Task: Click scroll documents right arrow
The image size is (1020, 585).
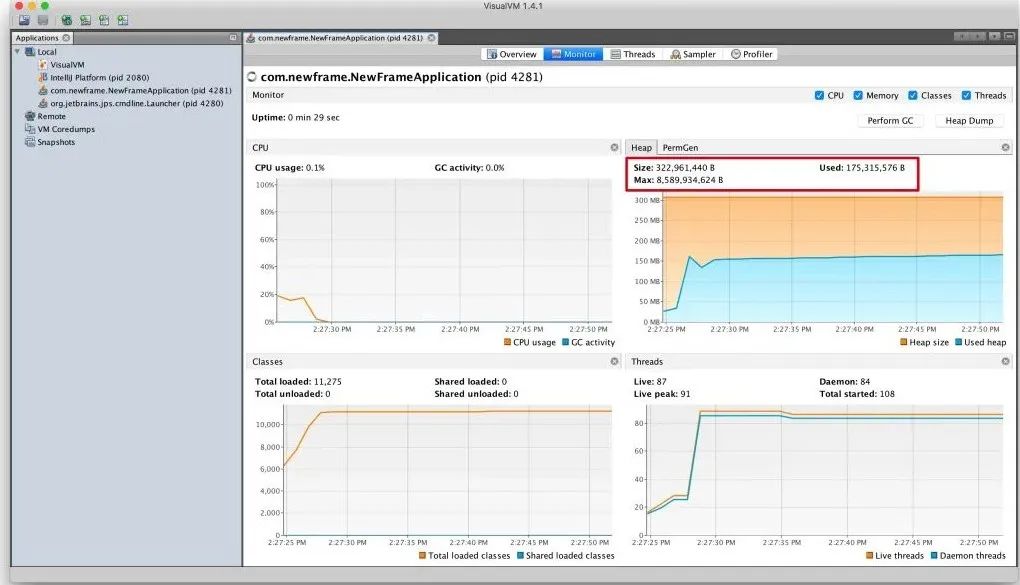Action: [978, 36]
